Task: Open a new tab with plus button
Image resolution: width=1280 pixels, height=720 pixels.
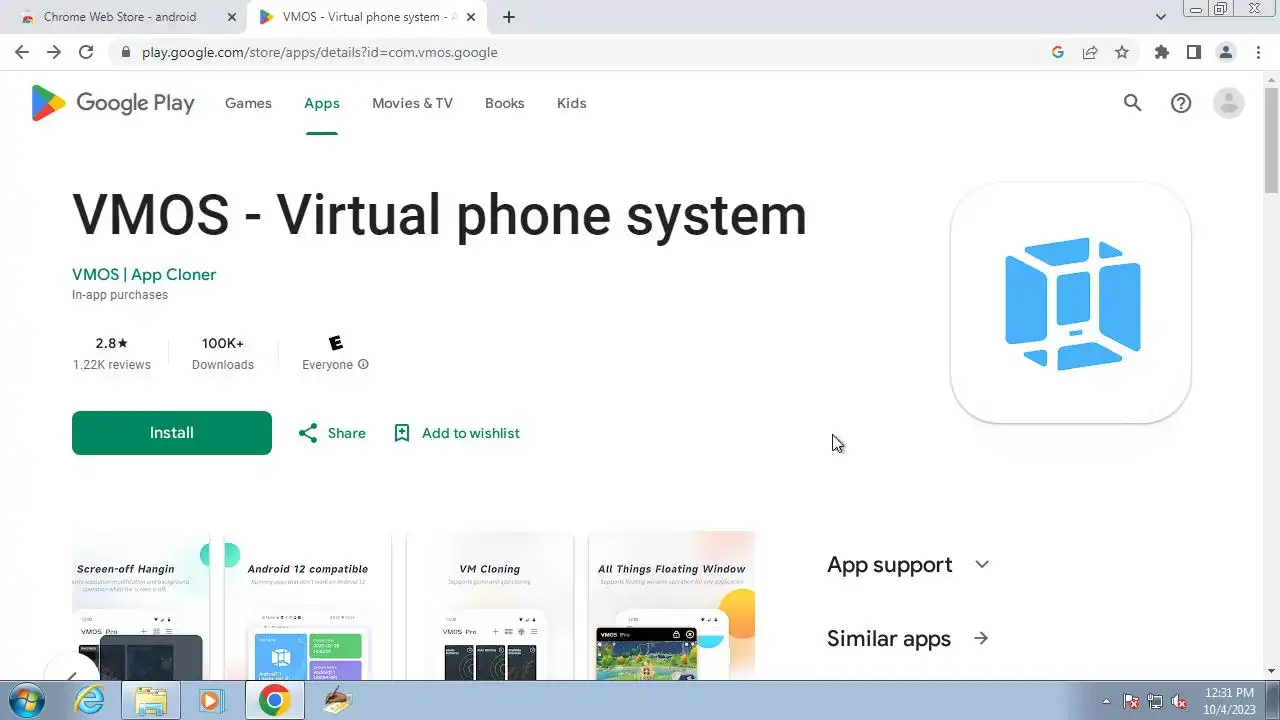Action: tap(509, 17)
